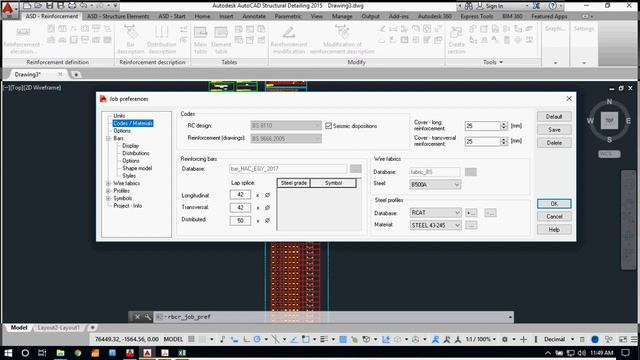Click the Cover - transversal reinforcement input field
The width and height of the screenshot is (640, 360).
pyautogui.click(x=482, y=141)
